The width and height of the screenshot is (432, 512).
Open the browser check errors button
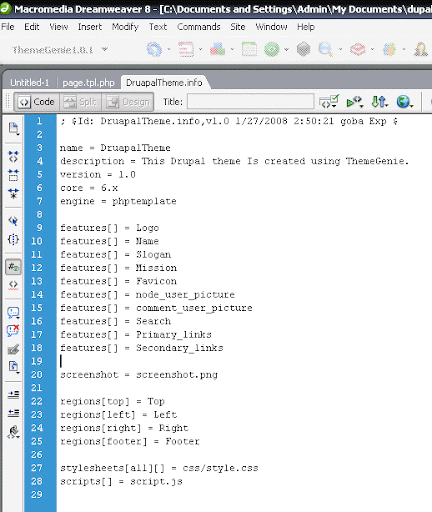(x=329, y=101)
